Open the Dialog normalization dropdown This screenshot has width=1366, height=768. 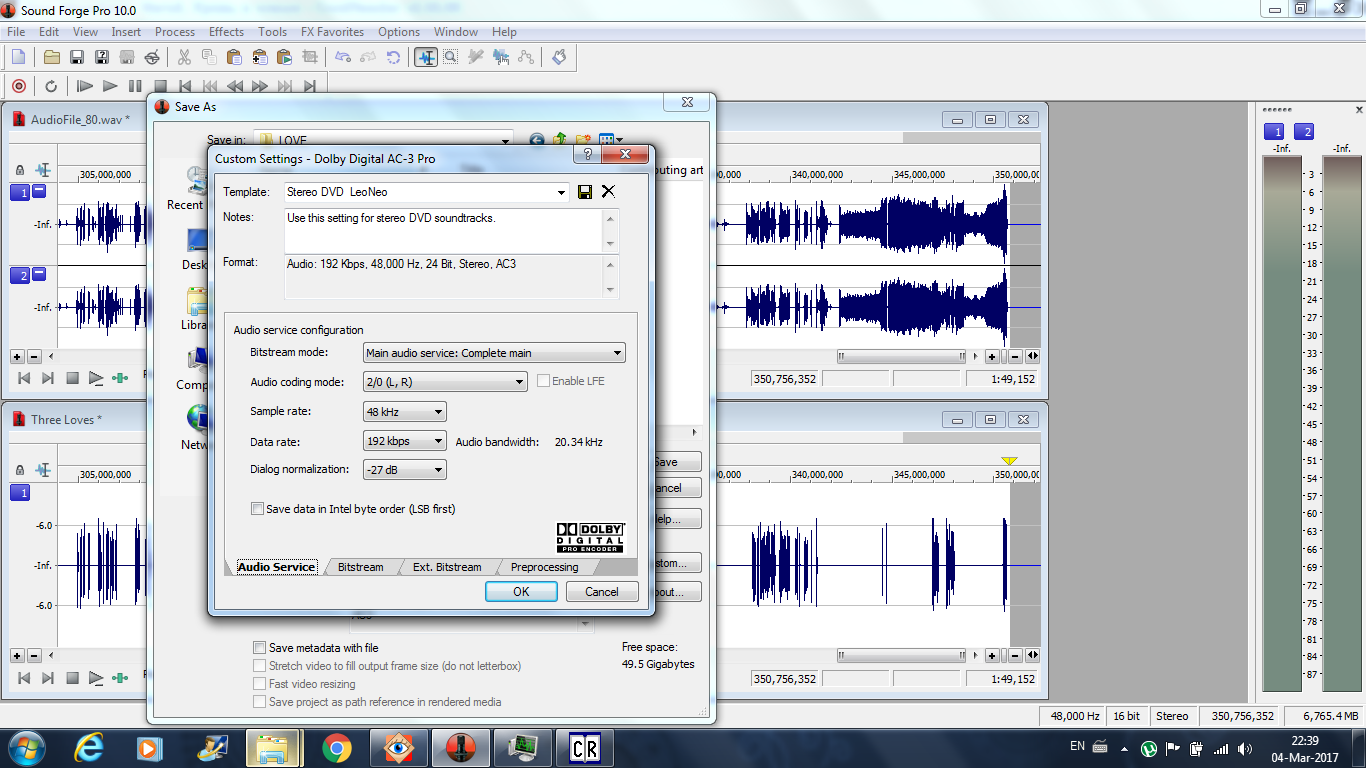point(404,469)
